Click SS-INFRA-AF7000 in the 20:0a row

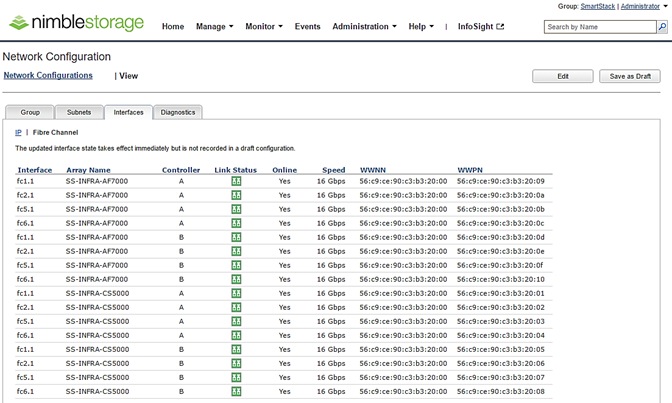pyautogui.click(x=97, y=195)
